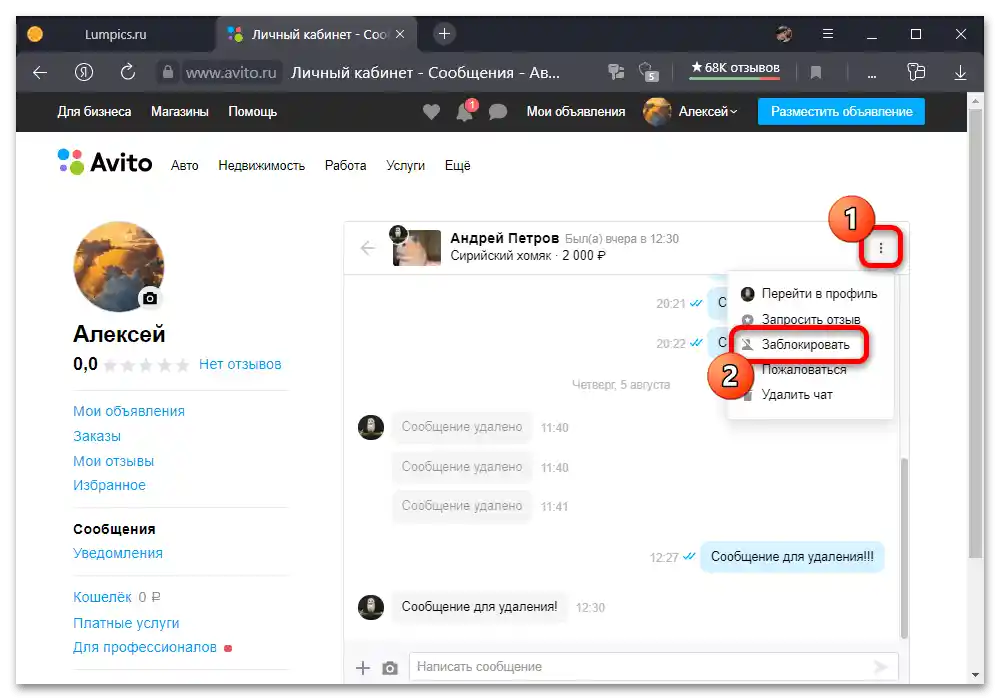1000x700 pixels.
Task: Click Разместить объявление button
Action: point(841,112)
